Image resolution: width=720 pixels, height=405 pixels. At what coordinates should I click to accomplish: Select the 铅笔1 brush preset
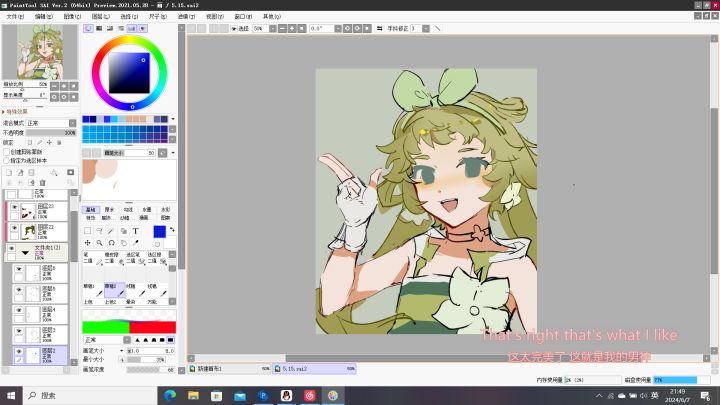tap(93, 290)
